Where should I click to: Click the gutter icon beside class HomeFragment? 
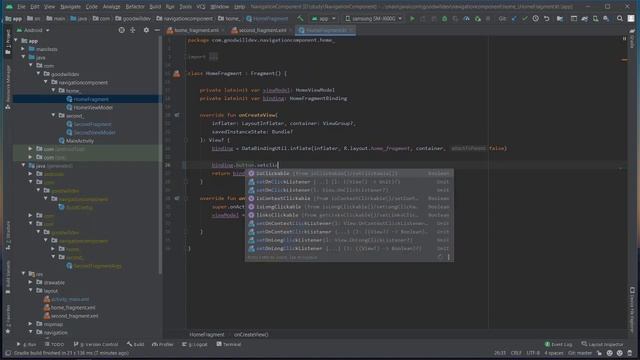[177, 74]
